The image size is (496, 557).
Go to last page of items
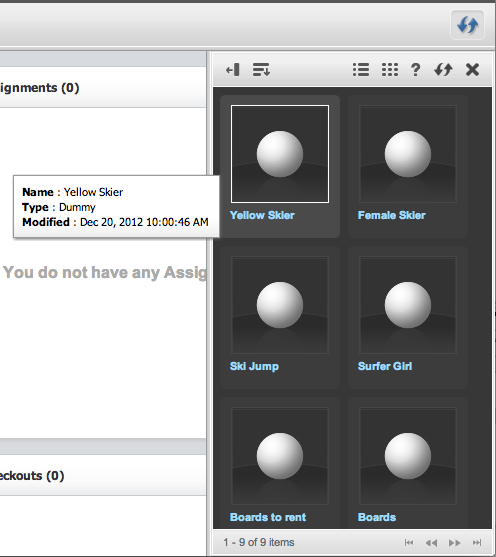tap(477, 542)
